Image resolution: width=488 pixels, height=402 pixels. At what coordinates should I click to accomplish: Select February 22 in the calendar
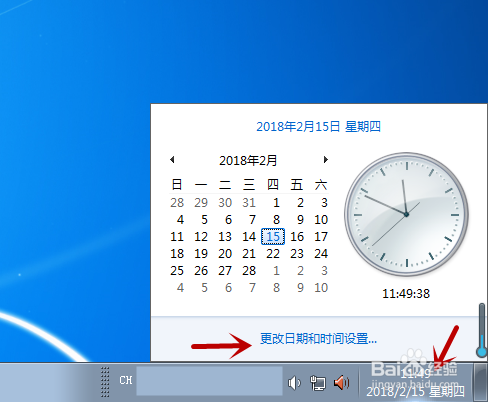tap(273, 254)
